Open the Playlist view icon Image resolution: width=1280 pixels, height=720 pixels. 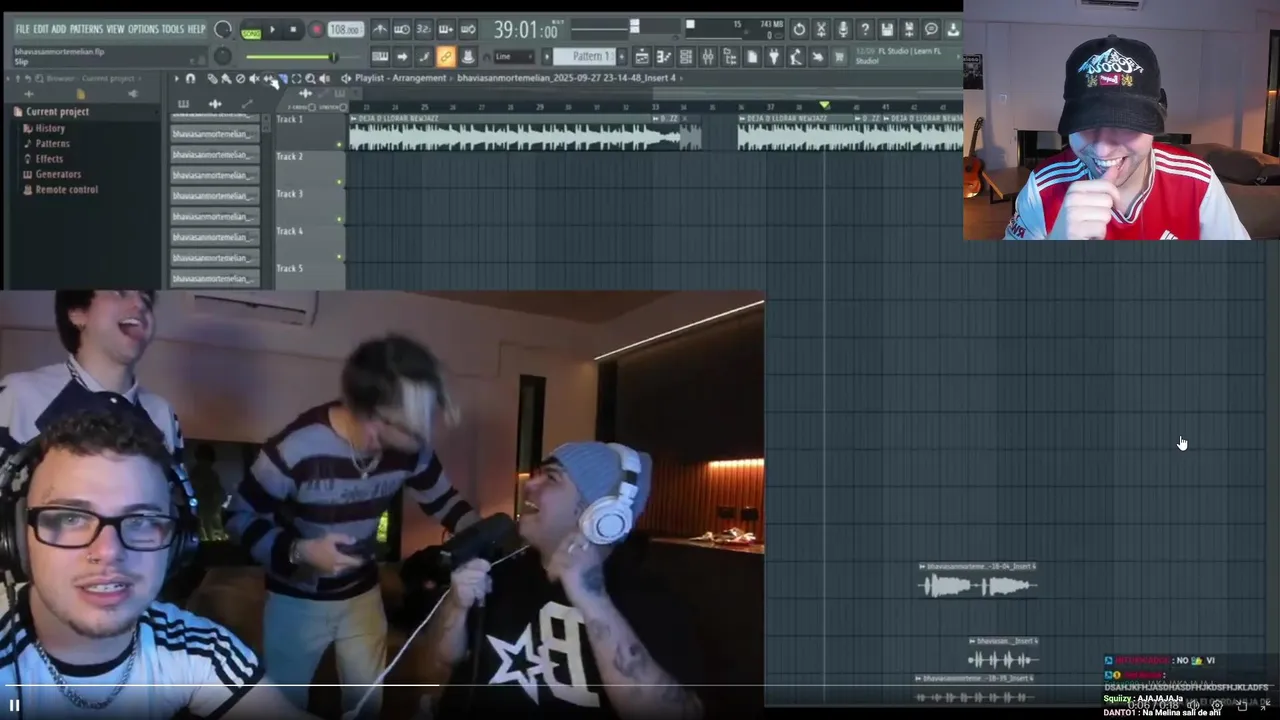(x=642, y=57)
